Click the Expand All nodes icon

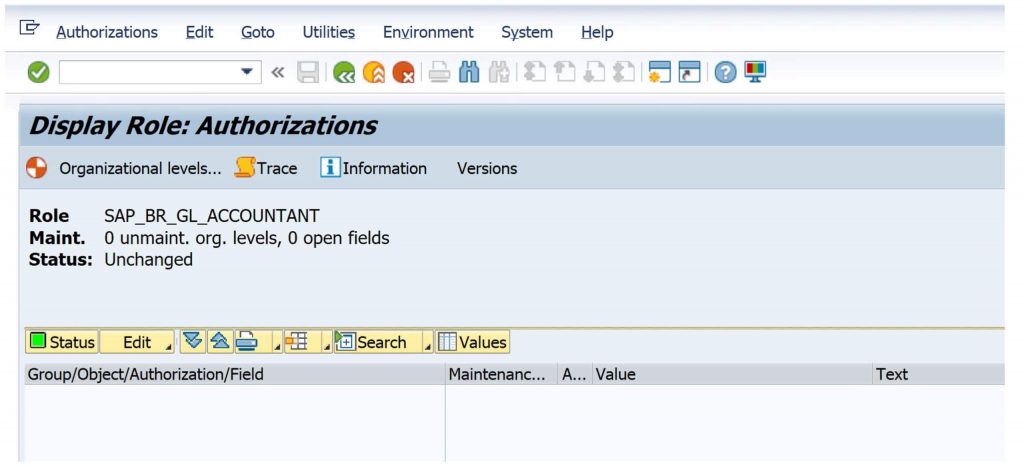click(x=193, y=342)
